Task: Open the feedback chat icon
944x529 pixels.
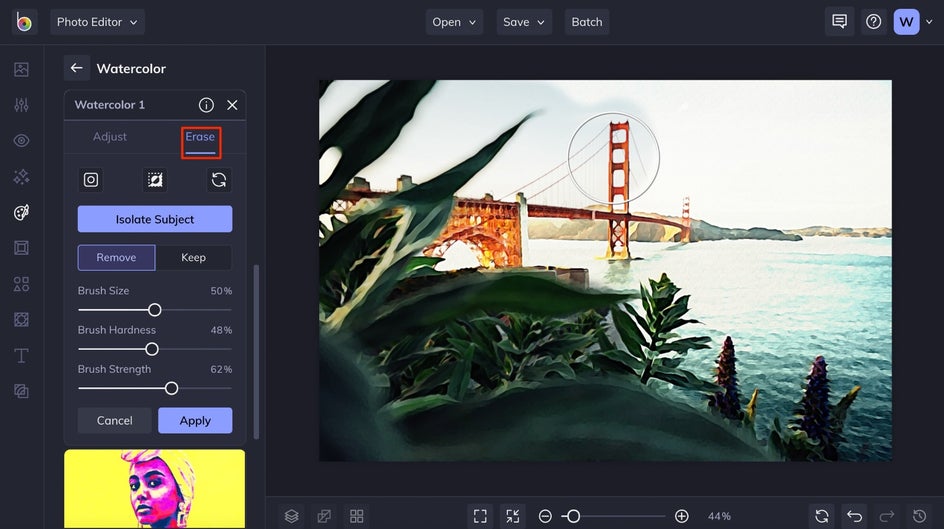Action: pos(839,22)
